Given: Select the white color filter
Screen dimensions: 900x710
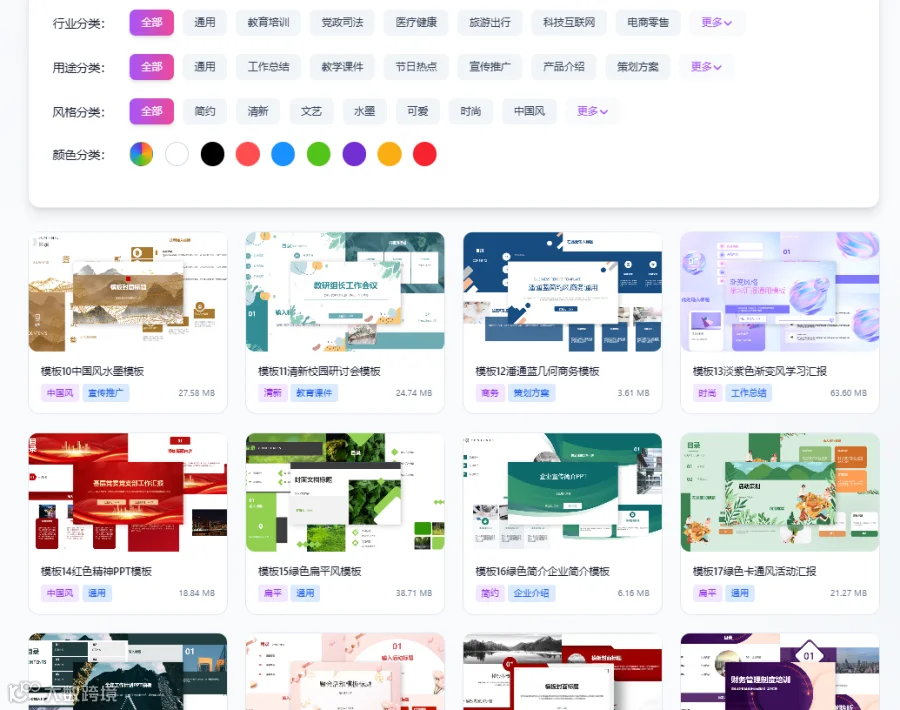Looking at the screenshot, I should tap(177, 154).
